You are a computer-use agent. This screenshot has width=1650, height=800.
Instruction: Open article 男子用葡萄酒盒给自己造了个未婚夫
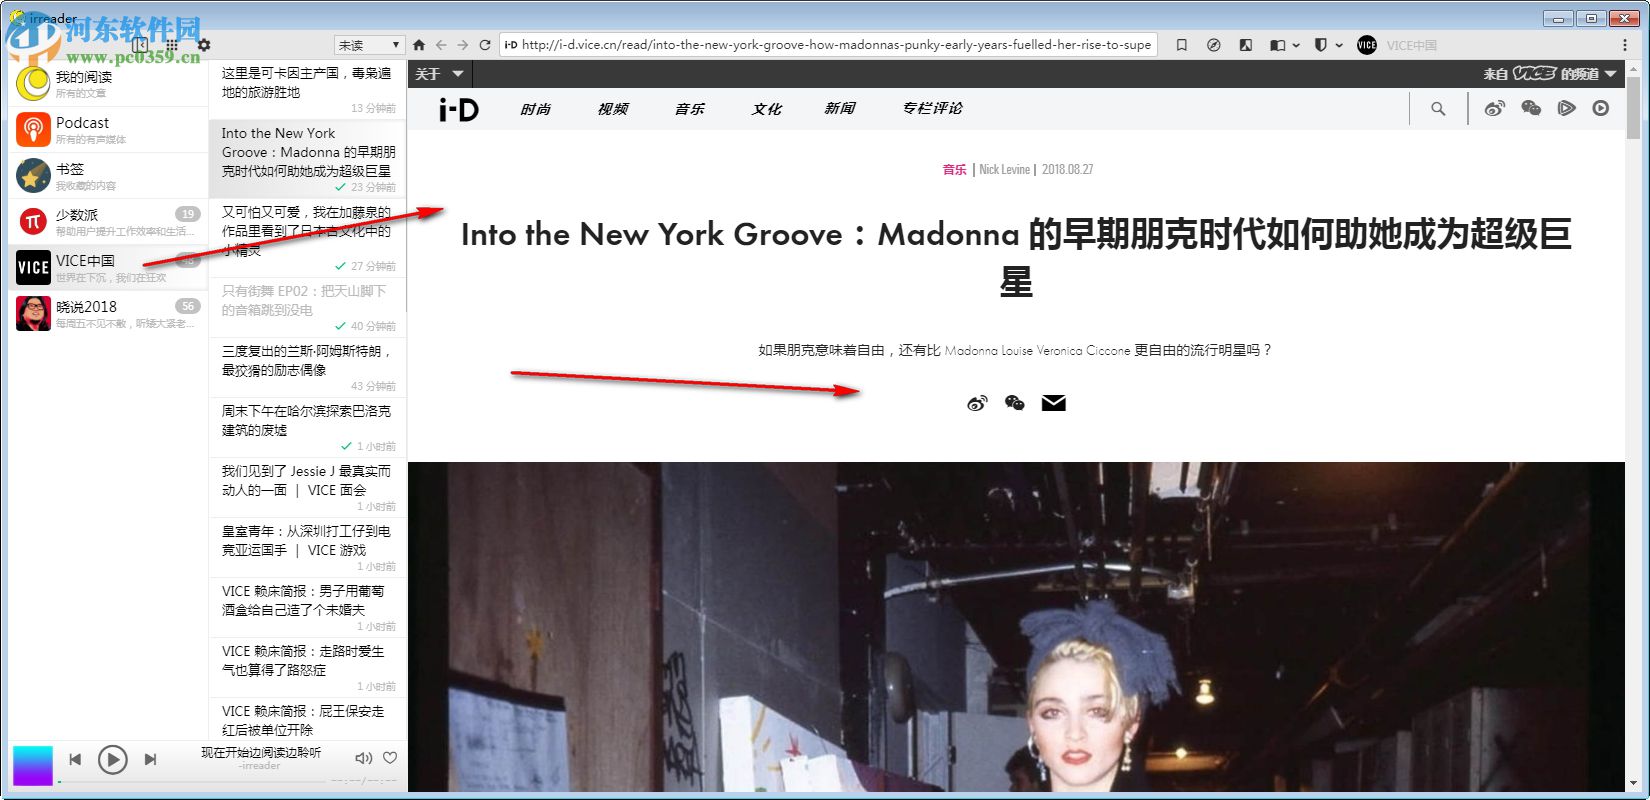308,608
